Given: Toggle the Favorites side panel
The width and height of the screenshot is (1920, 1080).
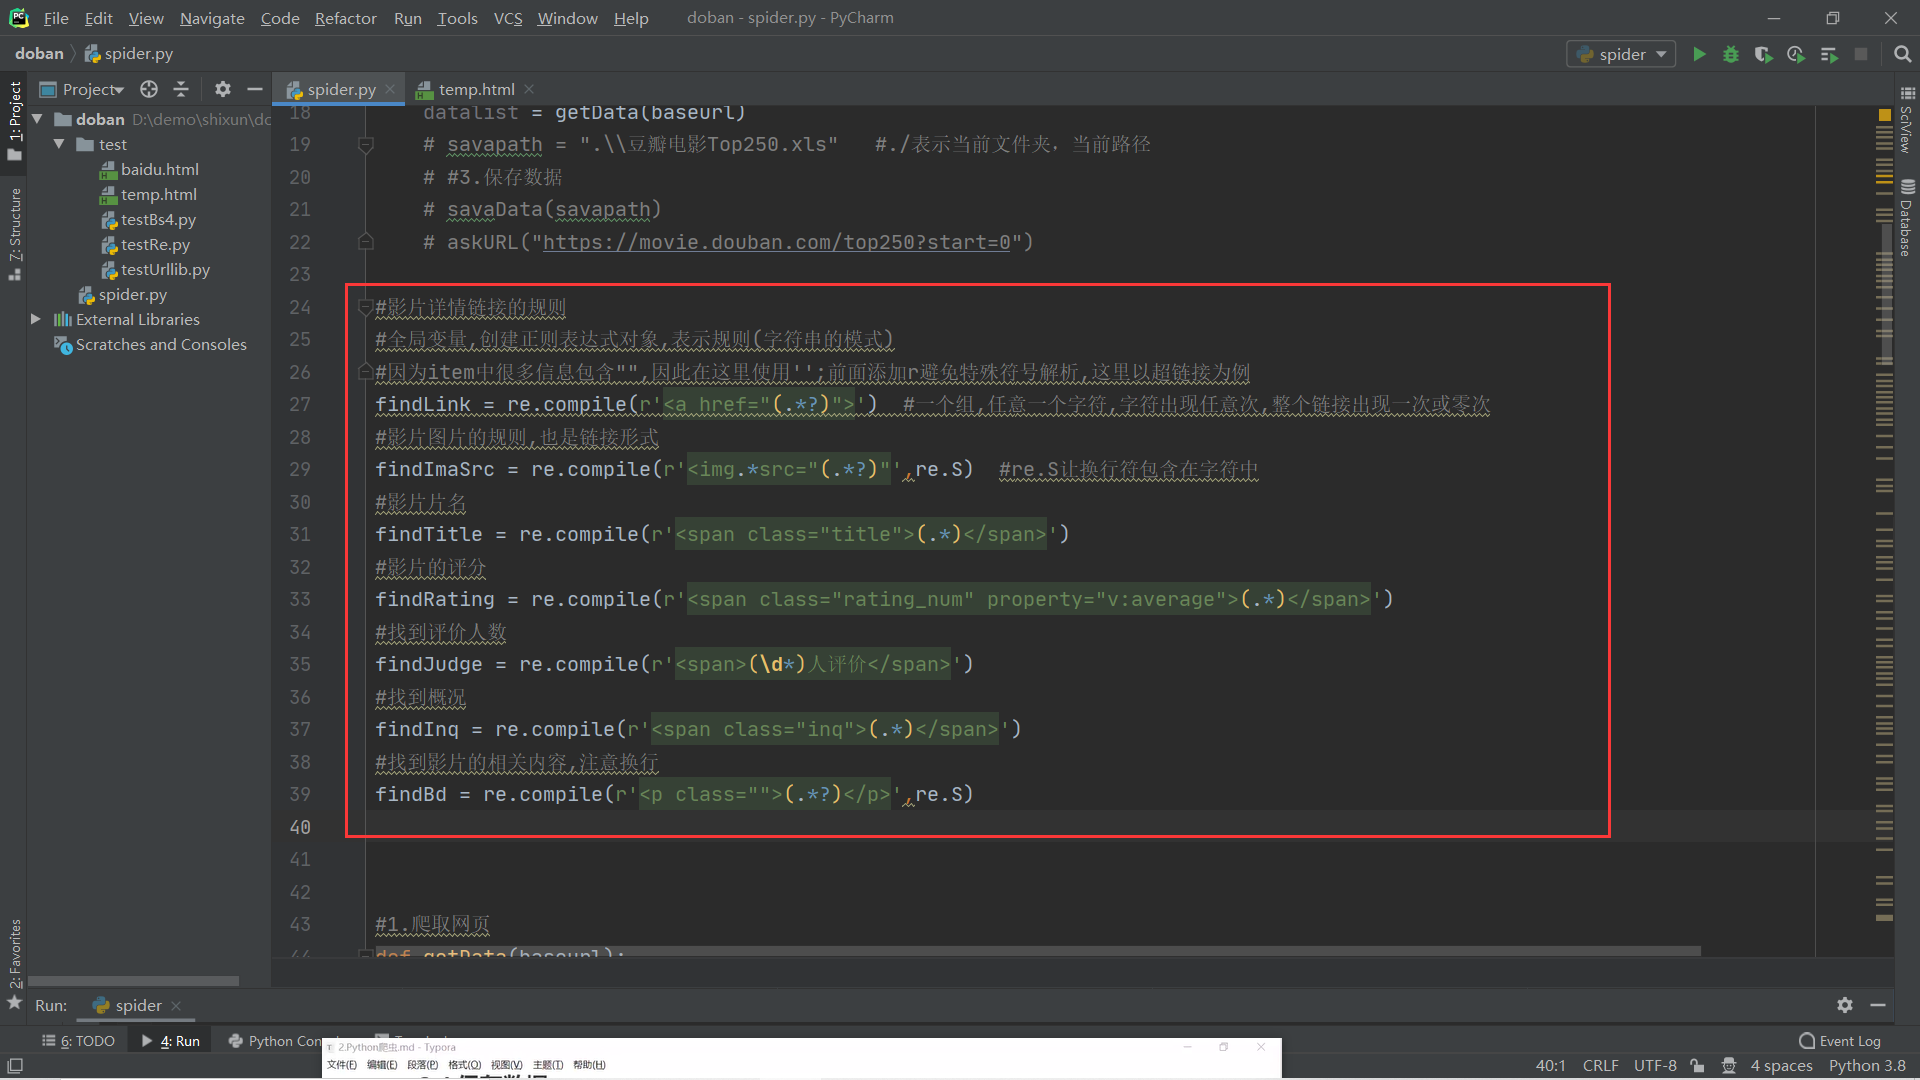Looking at the screenshot, I should [x=14, y=955].
